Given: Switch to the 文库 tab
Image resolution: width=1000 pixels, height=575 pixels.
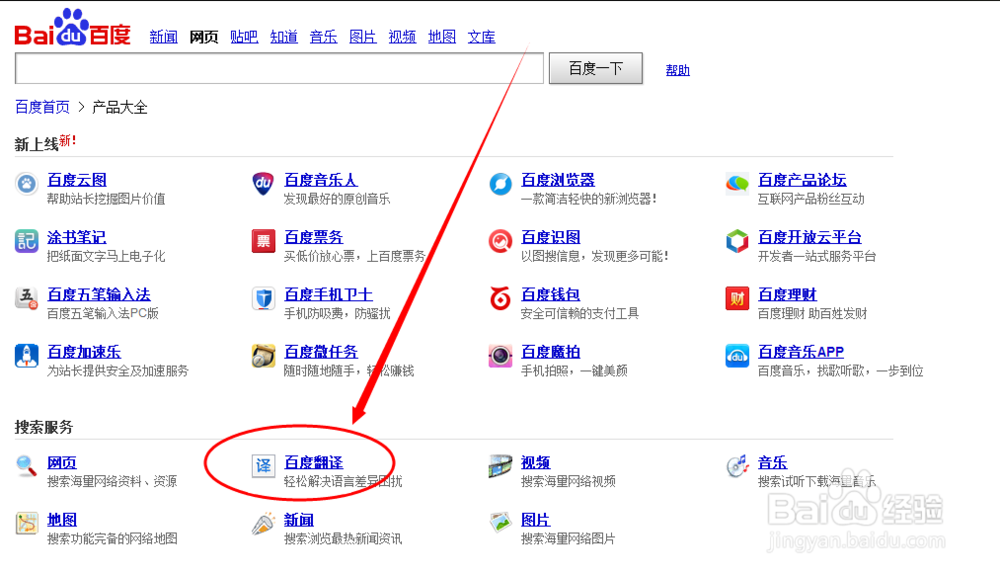Looking at the screenshot, I should (x=482, y=37).
